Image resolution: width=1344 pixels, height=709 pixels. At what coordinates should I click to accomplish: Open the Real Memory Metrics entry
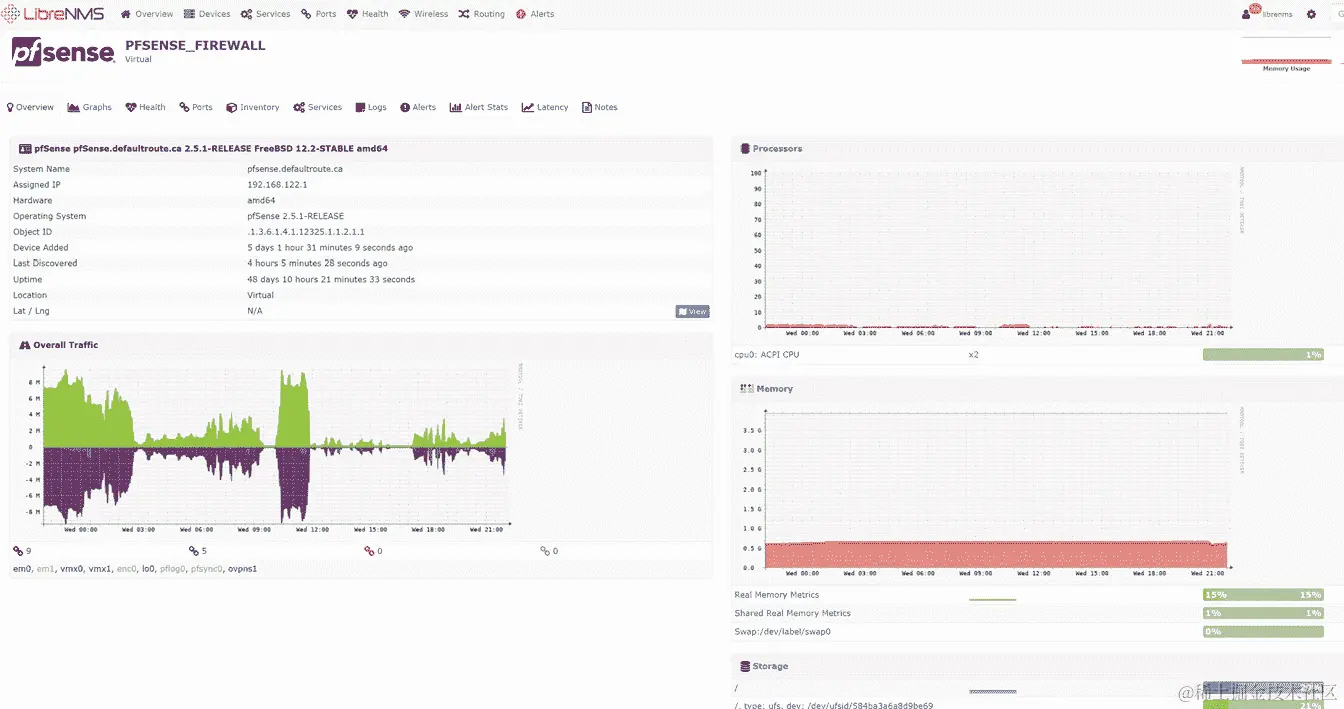[777, 595]
